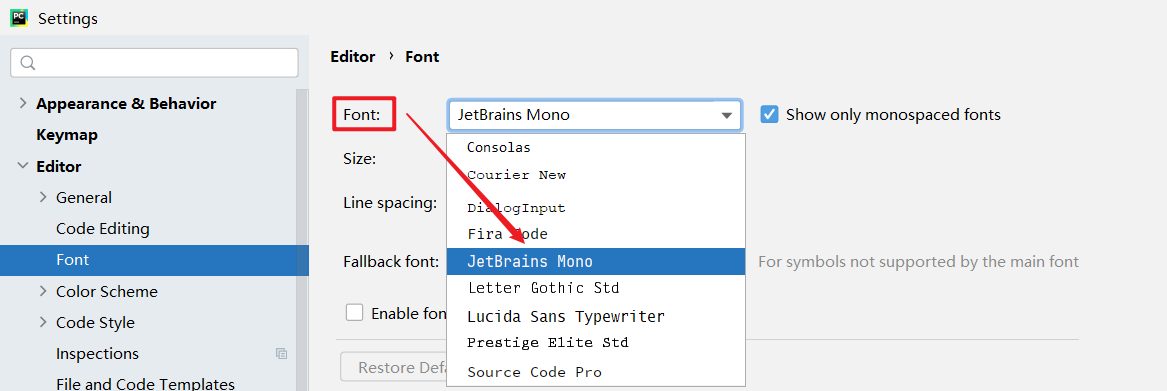The height and width of the screenshot is (391, 1167).
Task: Expand the General settings node
Action: pos(43,197)
